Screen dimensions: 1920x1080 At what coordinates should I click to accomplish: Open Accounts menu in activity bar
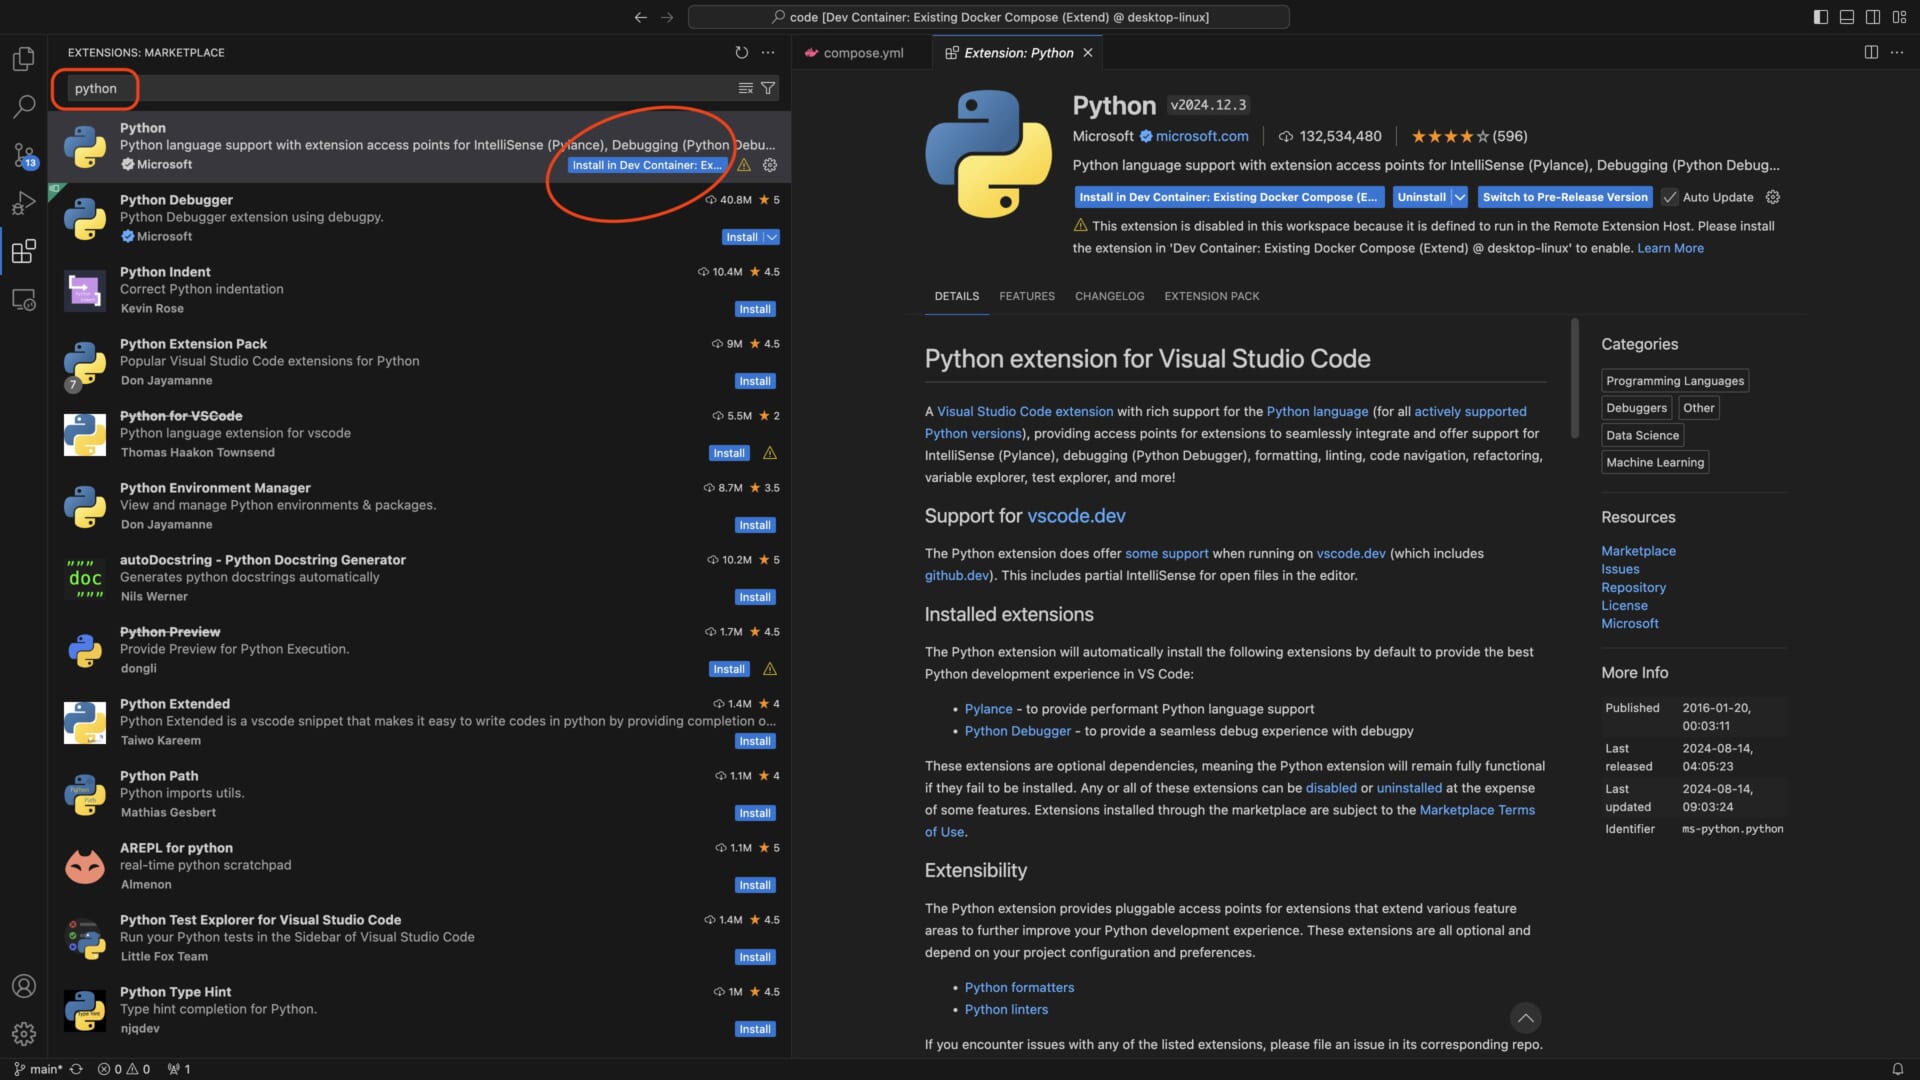click(24, 986)
